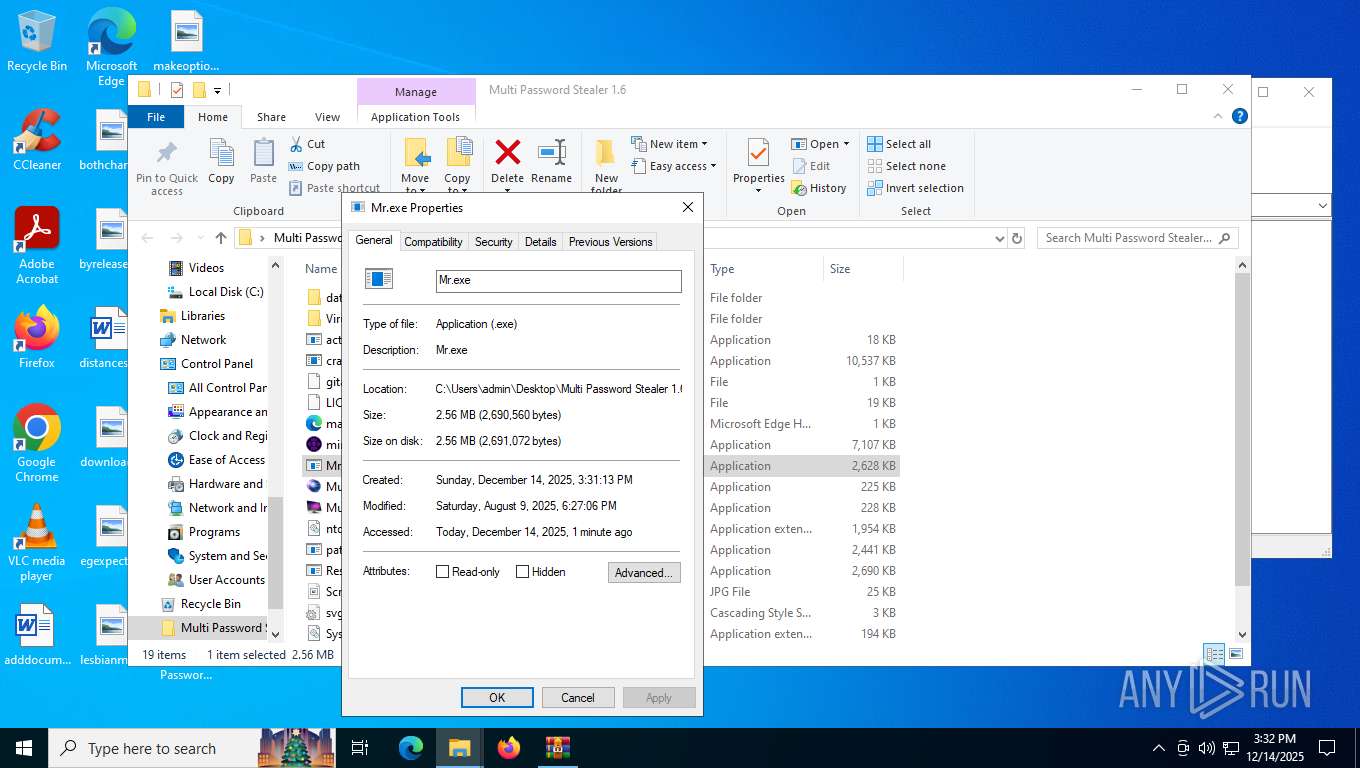This screenshot has width=1360, height=768.
Task: Open the address bar history dropdown
Action: 999,238
